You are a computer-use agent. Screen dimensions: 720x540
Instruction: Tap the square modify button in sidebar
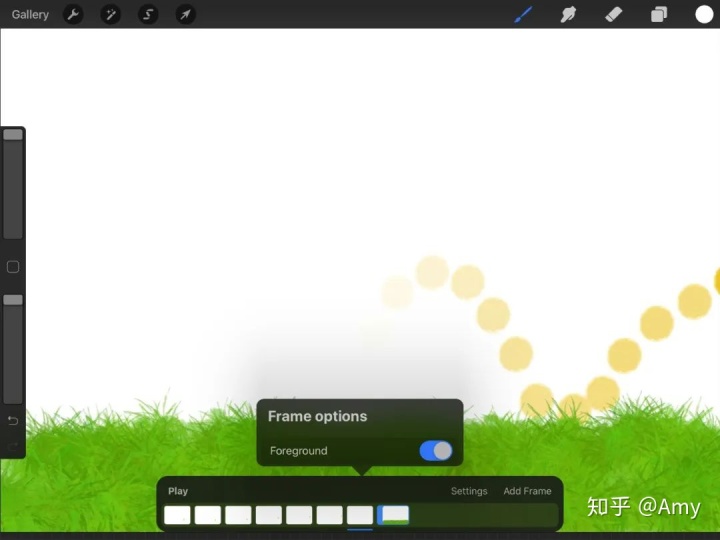(13, 267)
